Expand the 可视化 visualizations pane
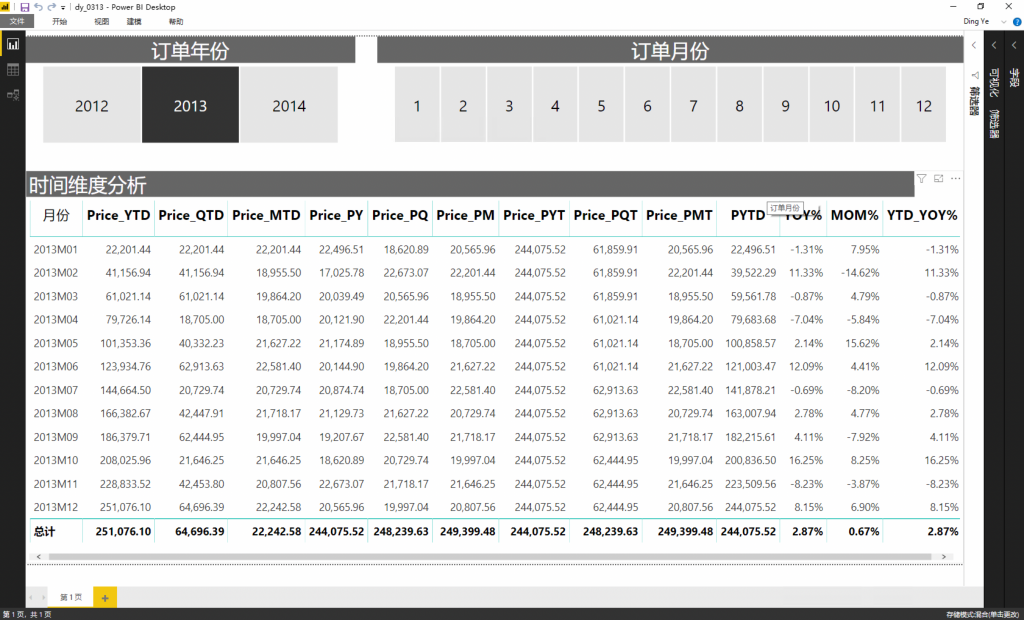Image resolution: width=1024 pixels, height=620 pixels. coord(995,46)
